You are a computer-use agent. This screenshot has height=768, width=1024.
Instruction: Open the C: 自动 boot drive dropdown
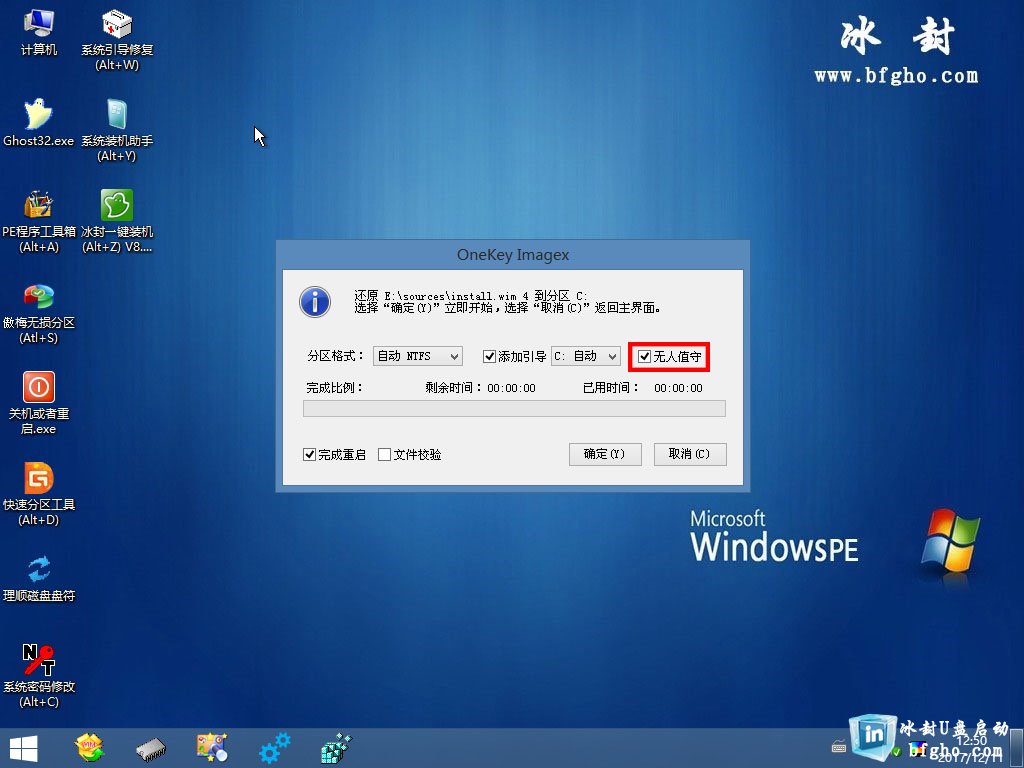tap(586, 357)
